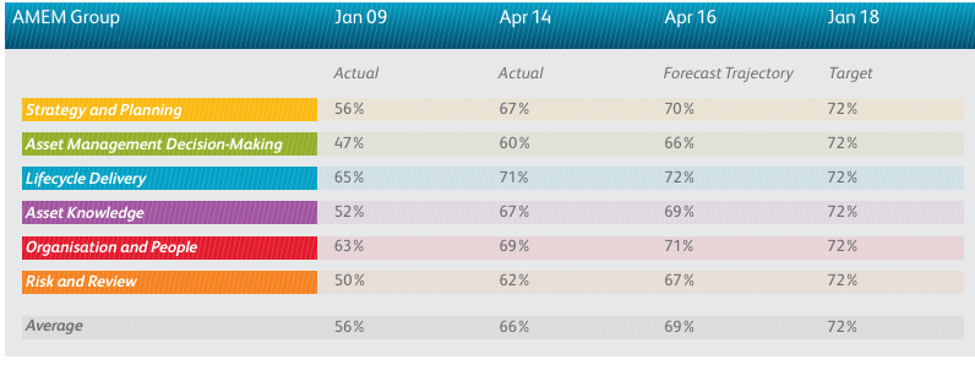
Task: Click the yellow Strategy and Planning label
Action: click(169, 110)
